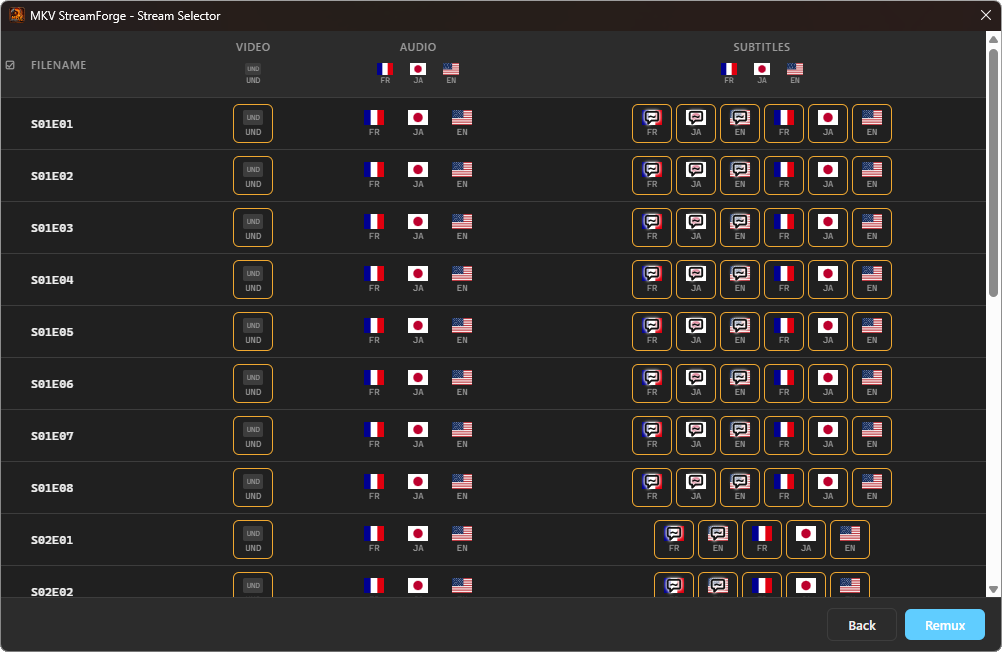The image size is (1002, 652).
Task: Toggle French forced subtitle bubble for S02E01
Action: (x=674, y=539)
